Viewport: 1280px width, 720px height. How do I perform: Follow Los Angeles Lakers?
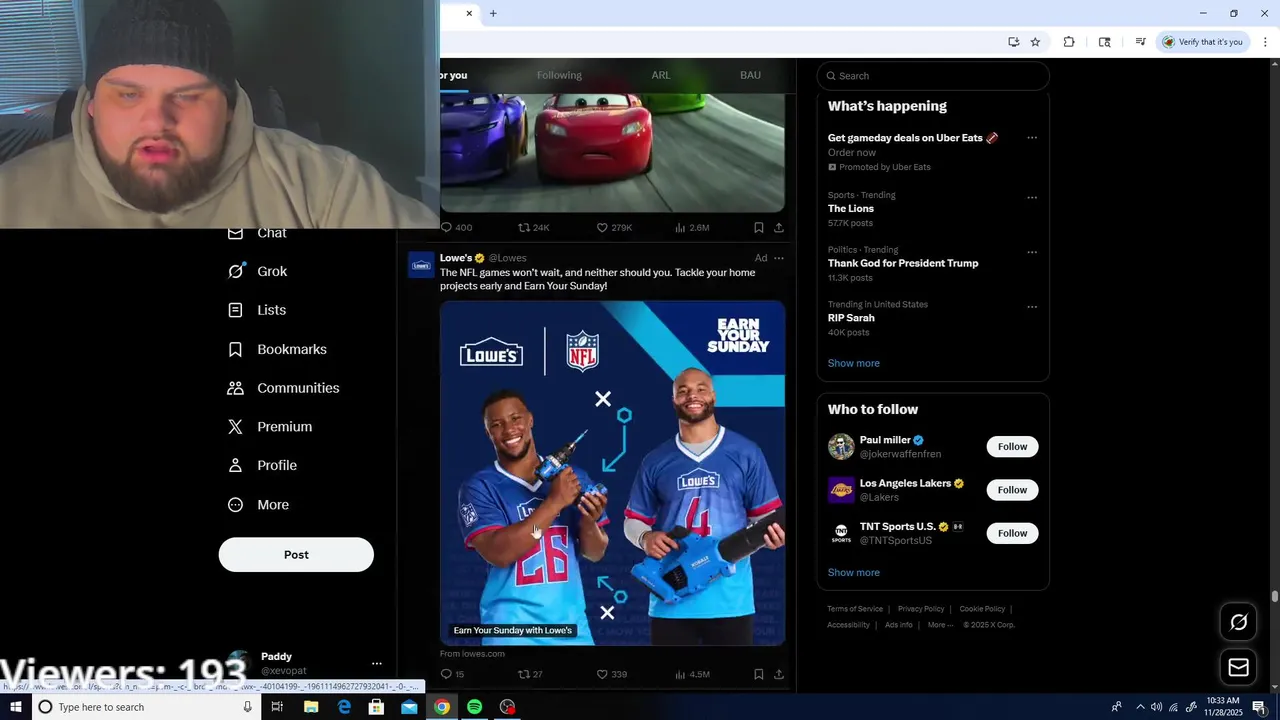pos(1012,490)
